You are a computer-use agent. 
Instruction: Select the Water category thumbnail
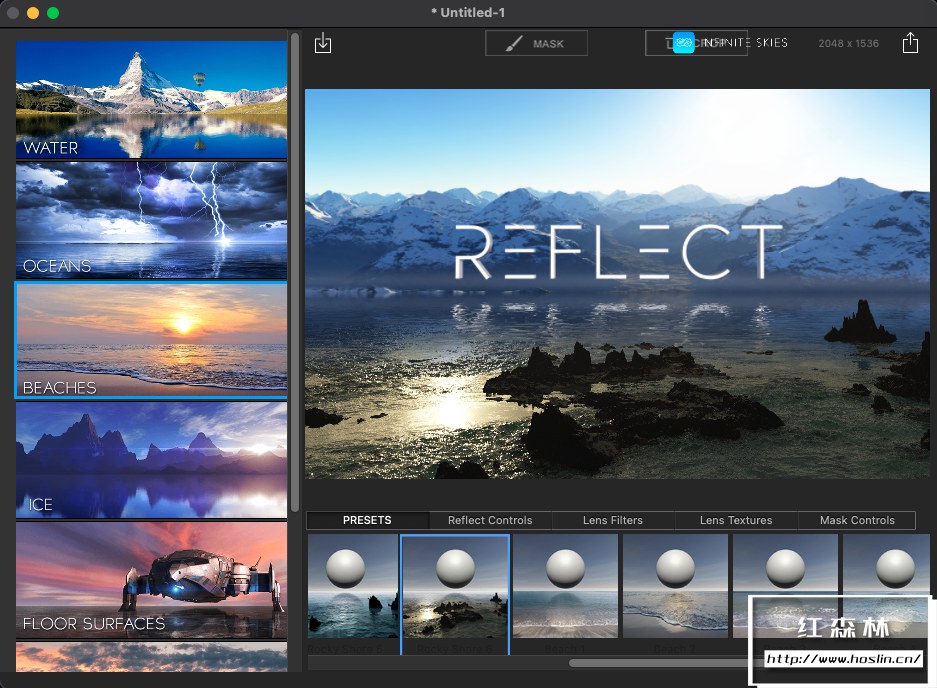(151, 100)
